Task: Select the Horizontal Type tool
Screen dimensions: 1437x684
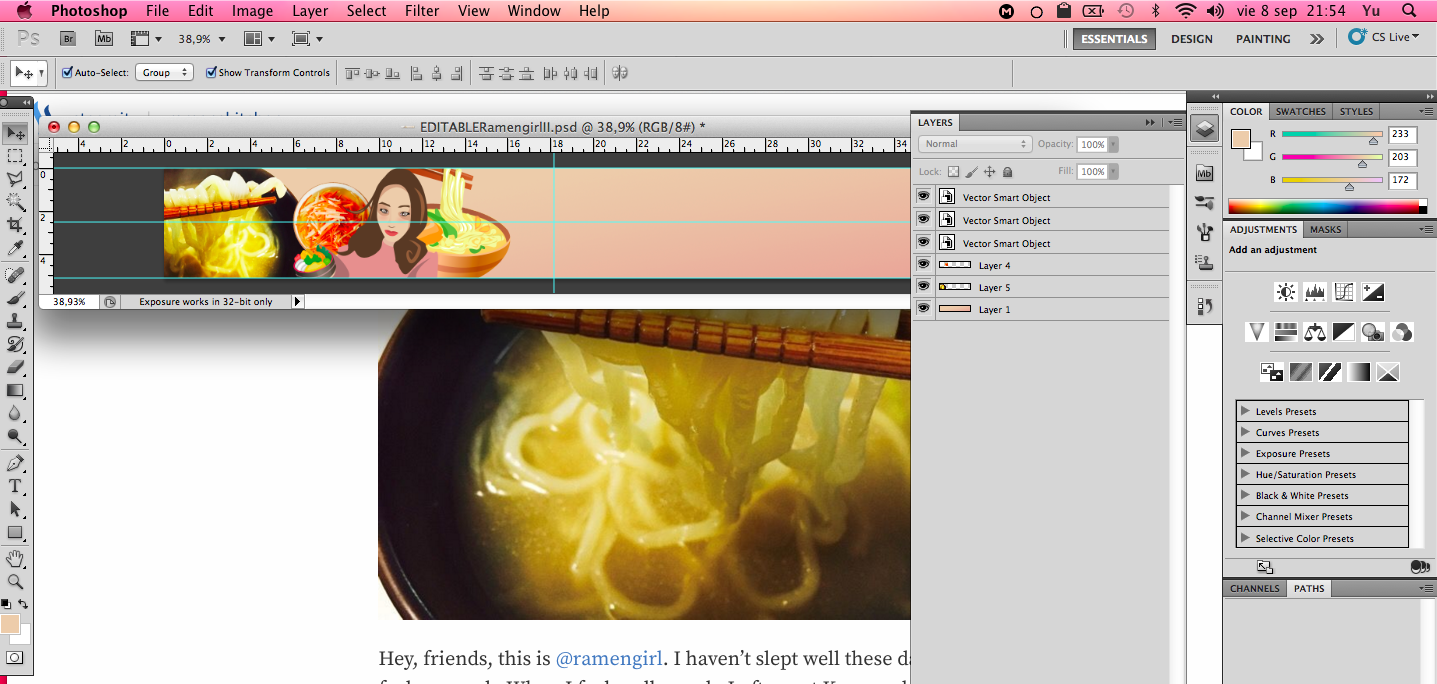Action: click(15, 487)
